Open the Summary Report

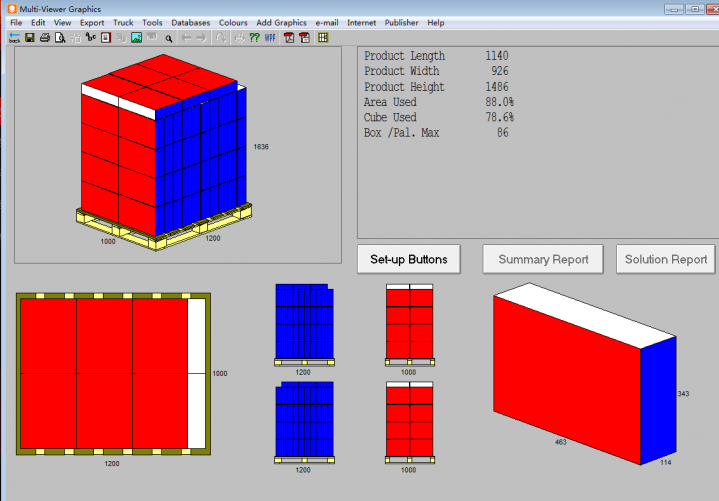point(543,259)
